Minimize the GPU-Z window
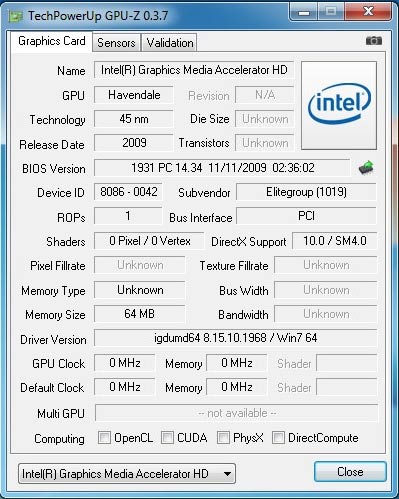The width and height of the screenshot is (399, 499). 304,12
